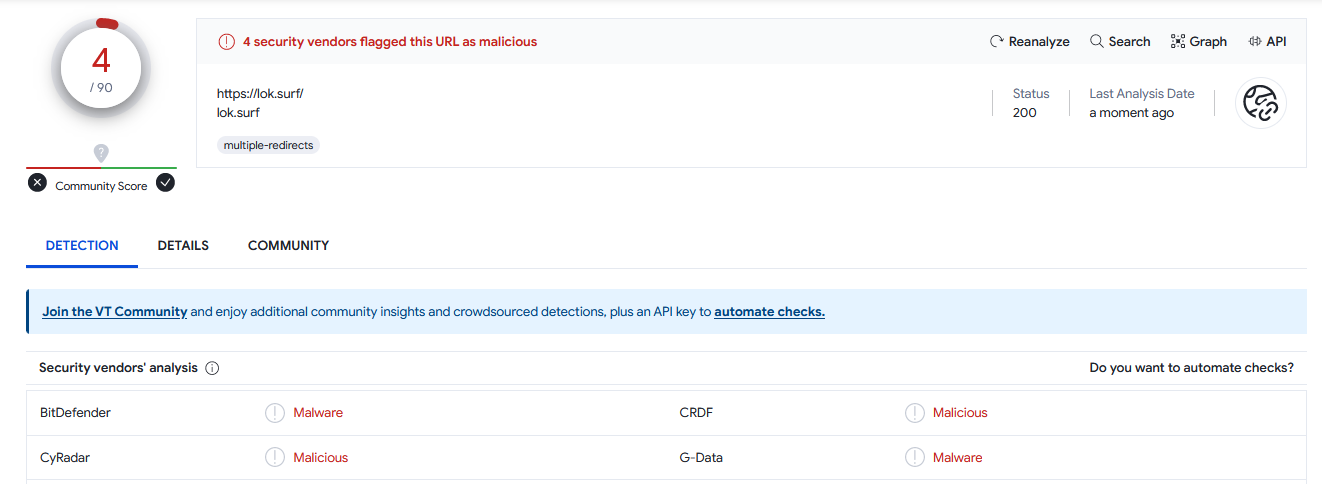Select the DETECTION tab

point(82,246)
